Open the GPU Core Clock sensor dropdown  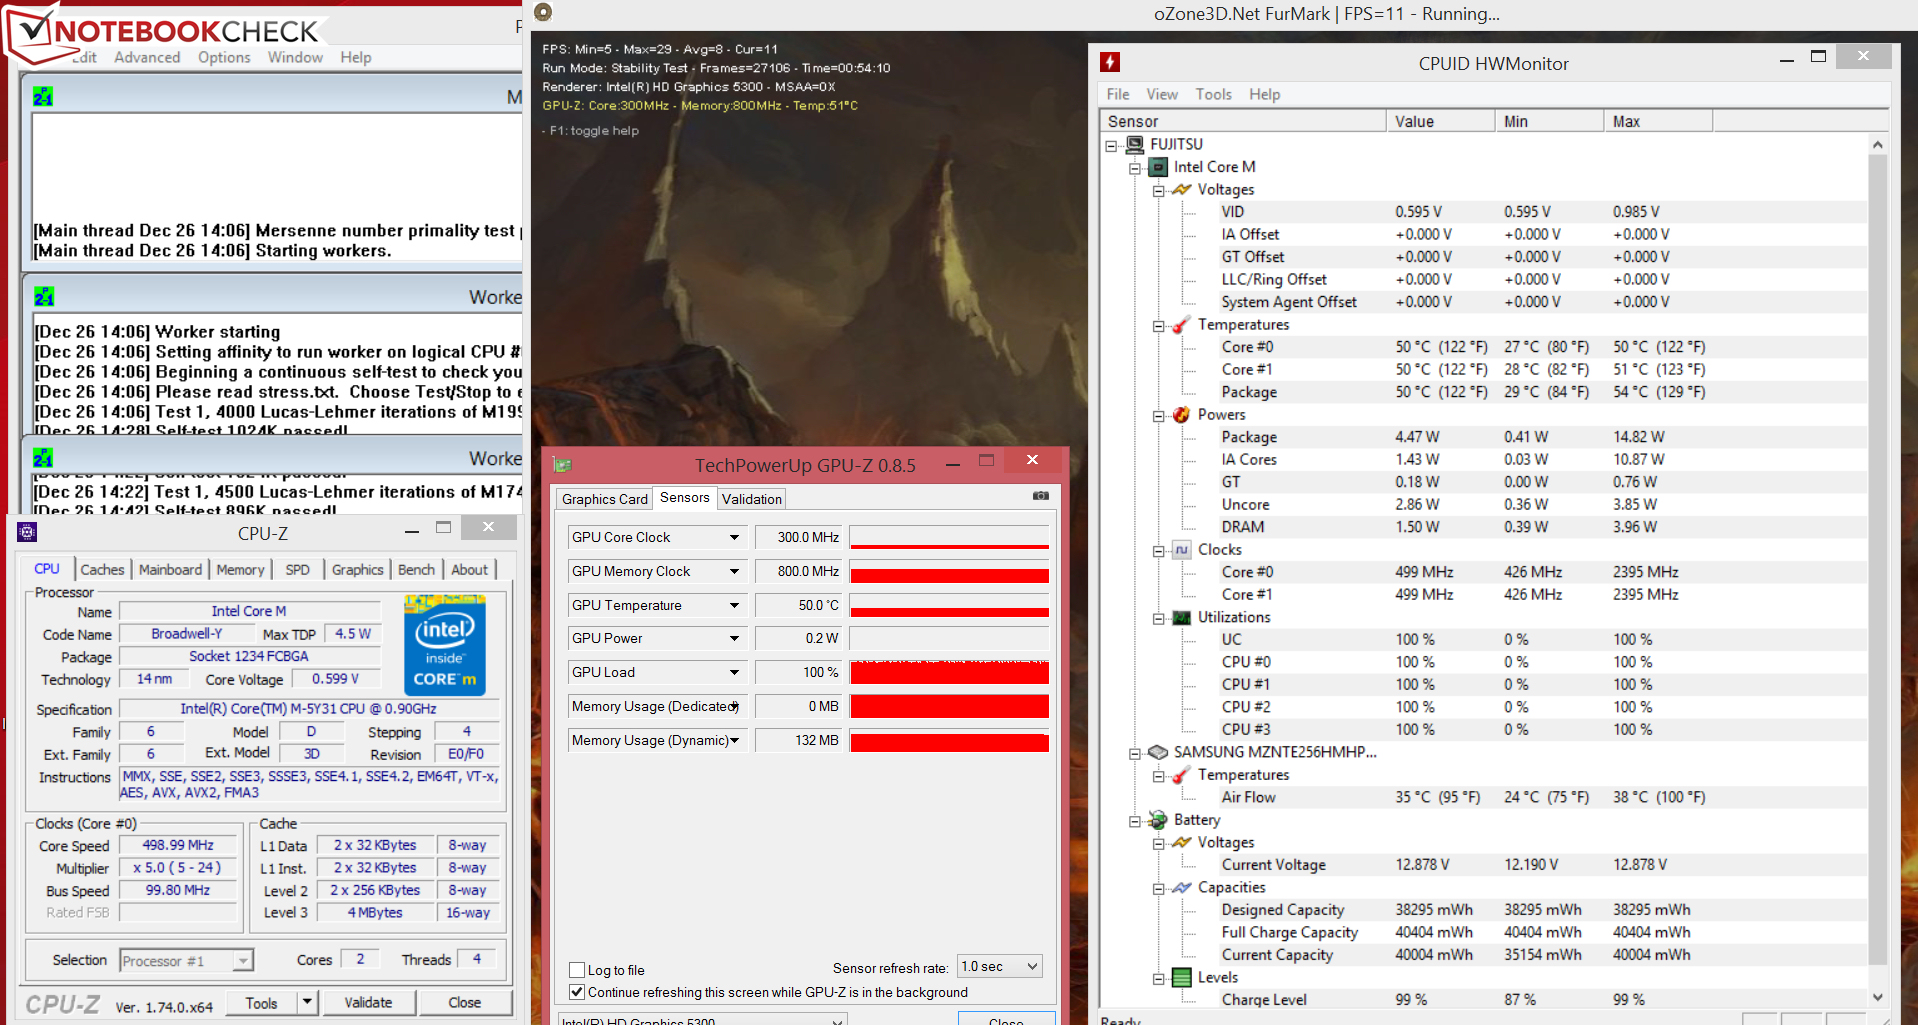(x=734, y=538)
